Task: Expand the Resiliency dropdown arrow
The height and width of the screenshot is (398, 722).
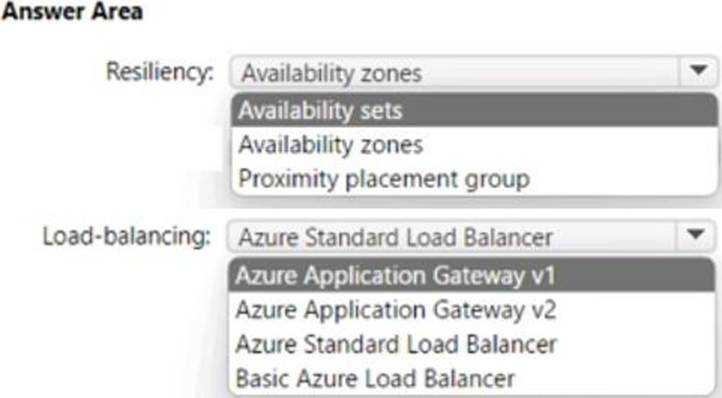Action: (699, 71)
